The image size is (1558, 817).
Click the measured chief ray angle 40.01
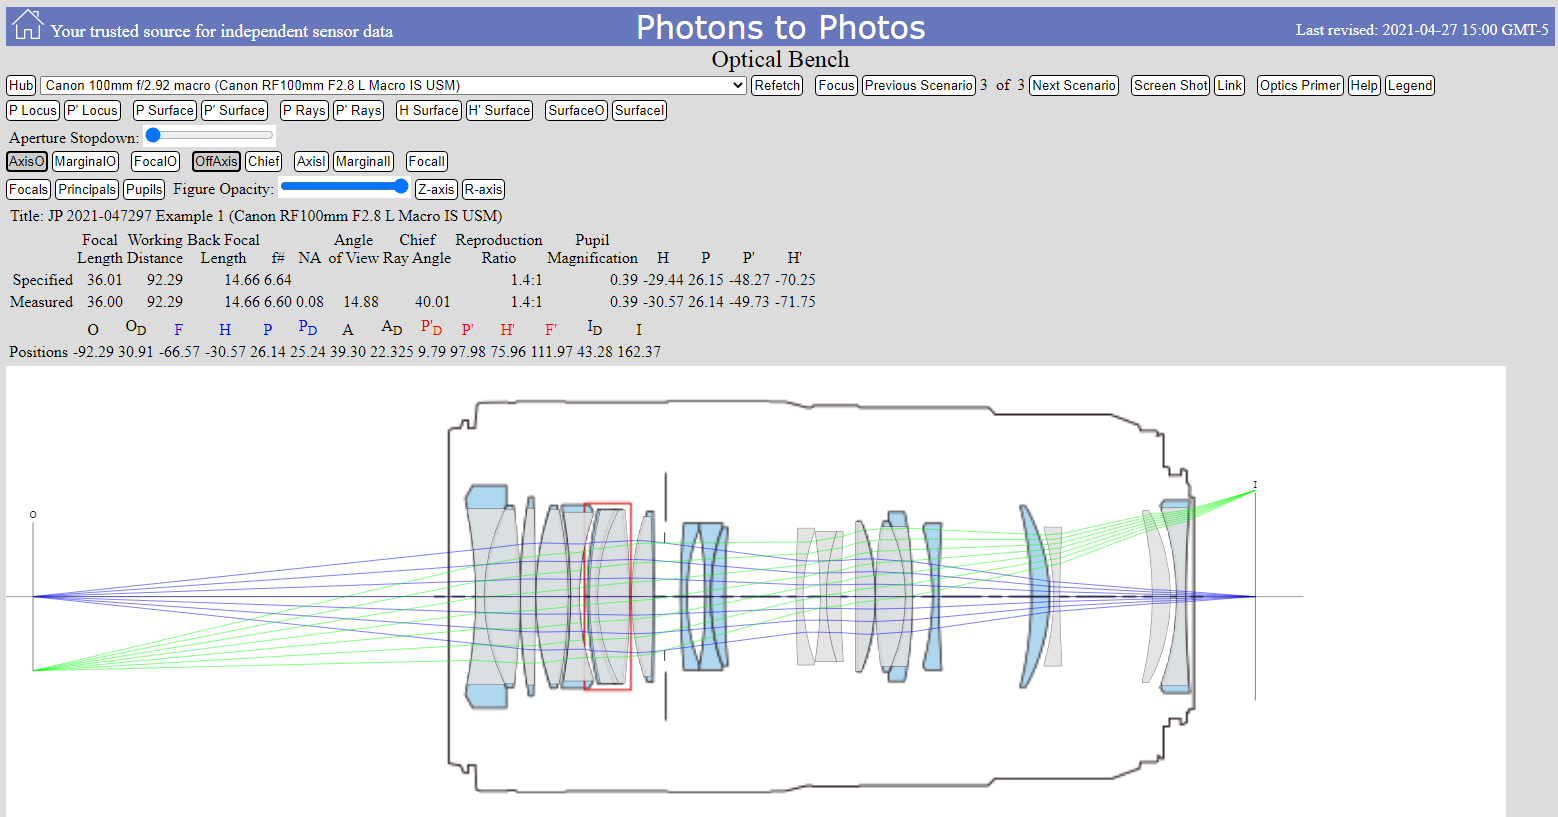(x=433, y=302)
